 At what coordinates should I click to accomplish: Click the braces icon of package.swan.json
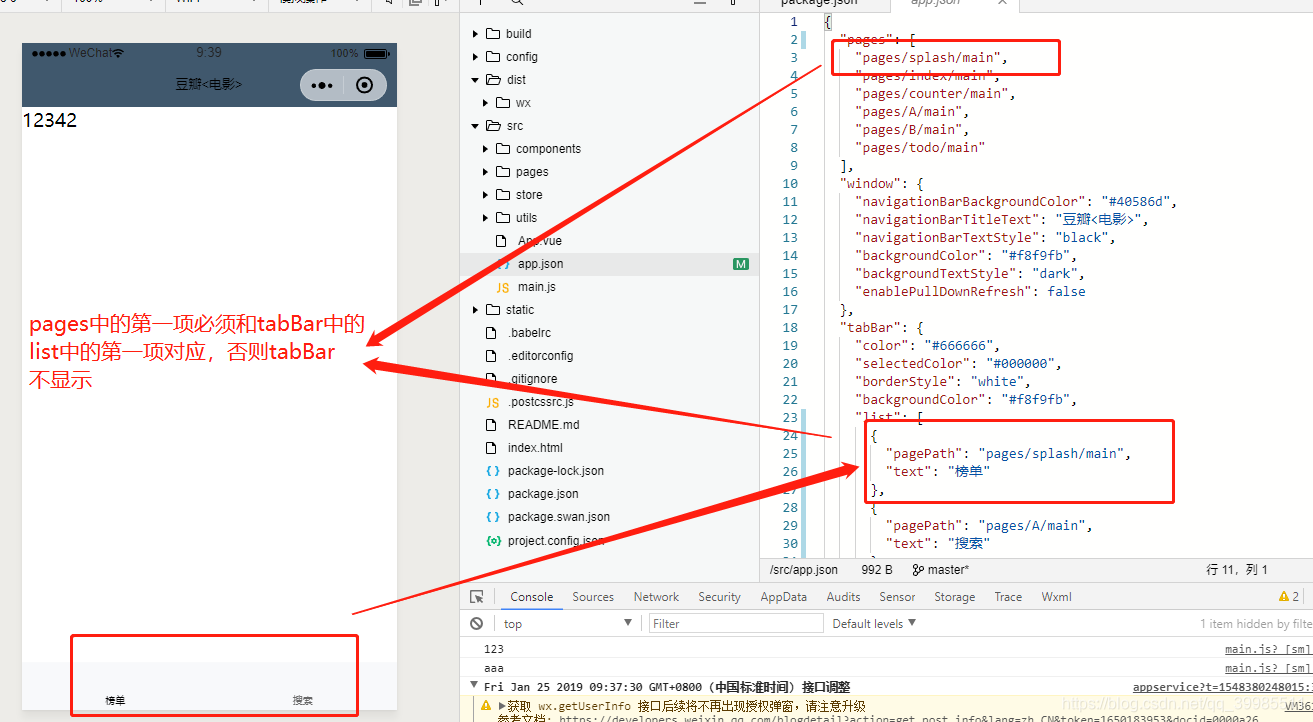click(x=492, y=517)
